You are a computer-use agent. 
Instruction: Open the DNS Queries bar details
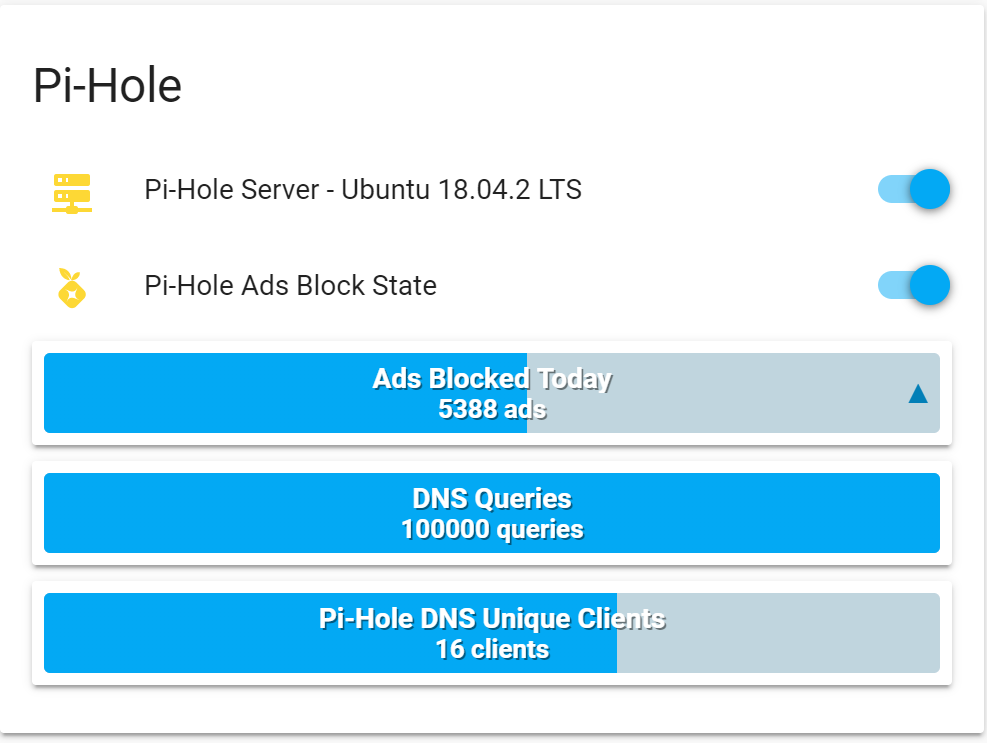click(492, 513)
